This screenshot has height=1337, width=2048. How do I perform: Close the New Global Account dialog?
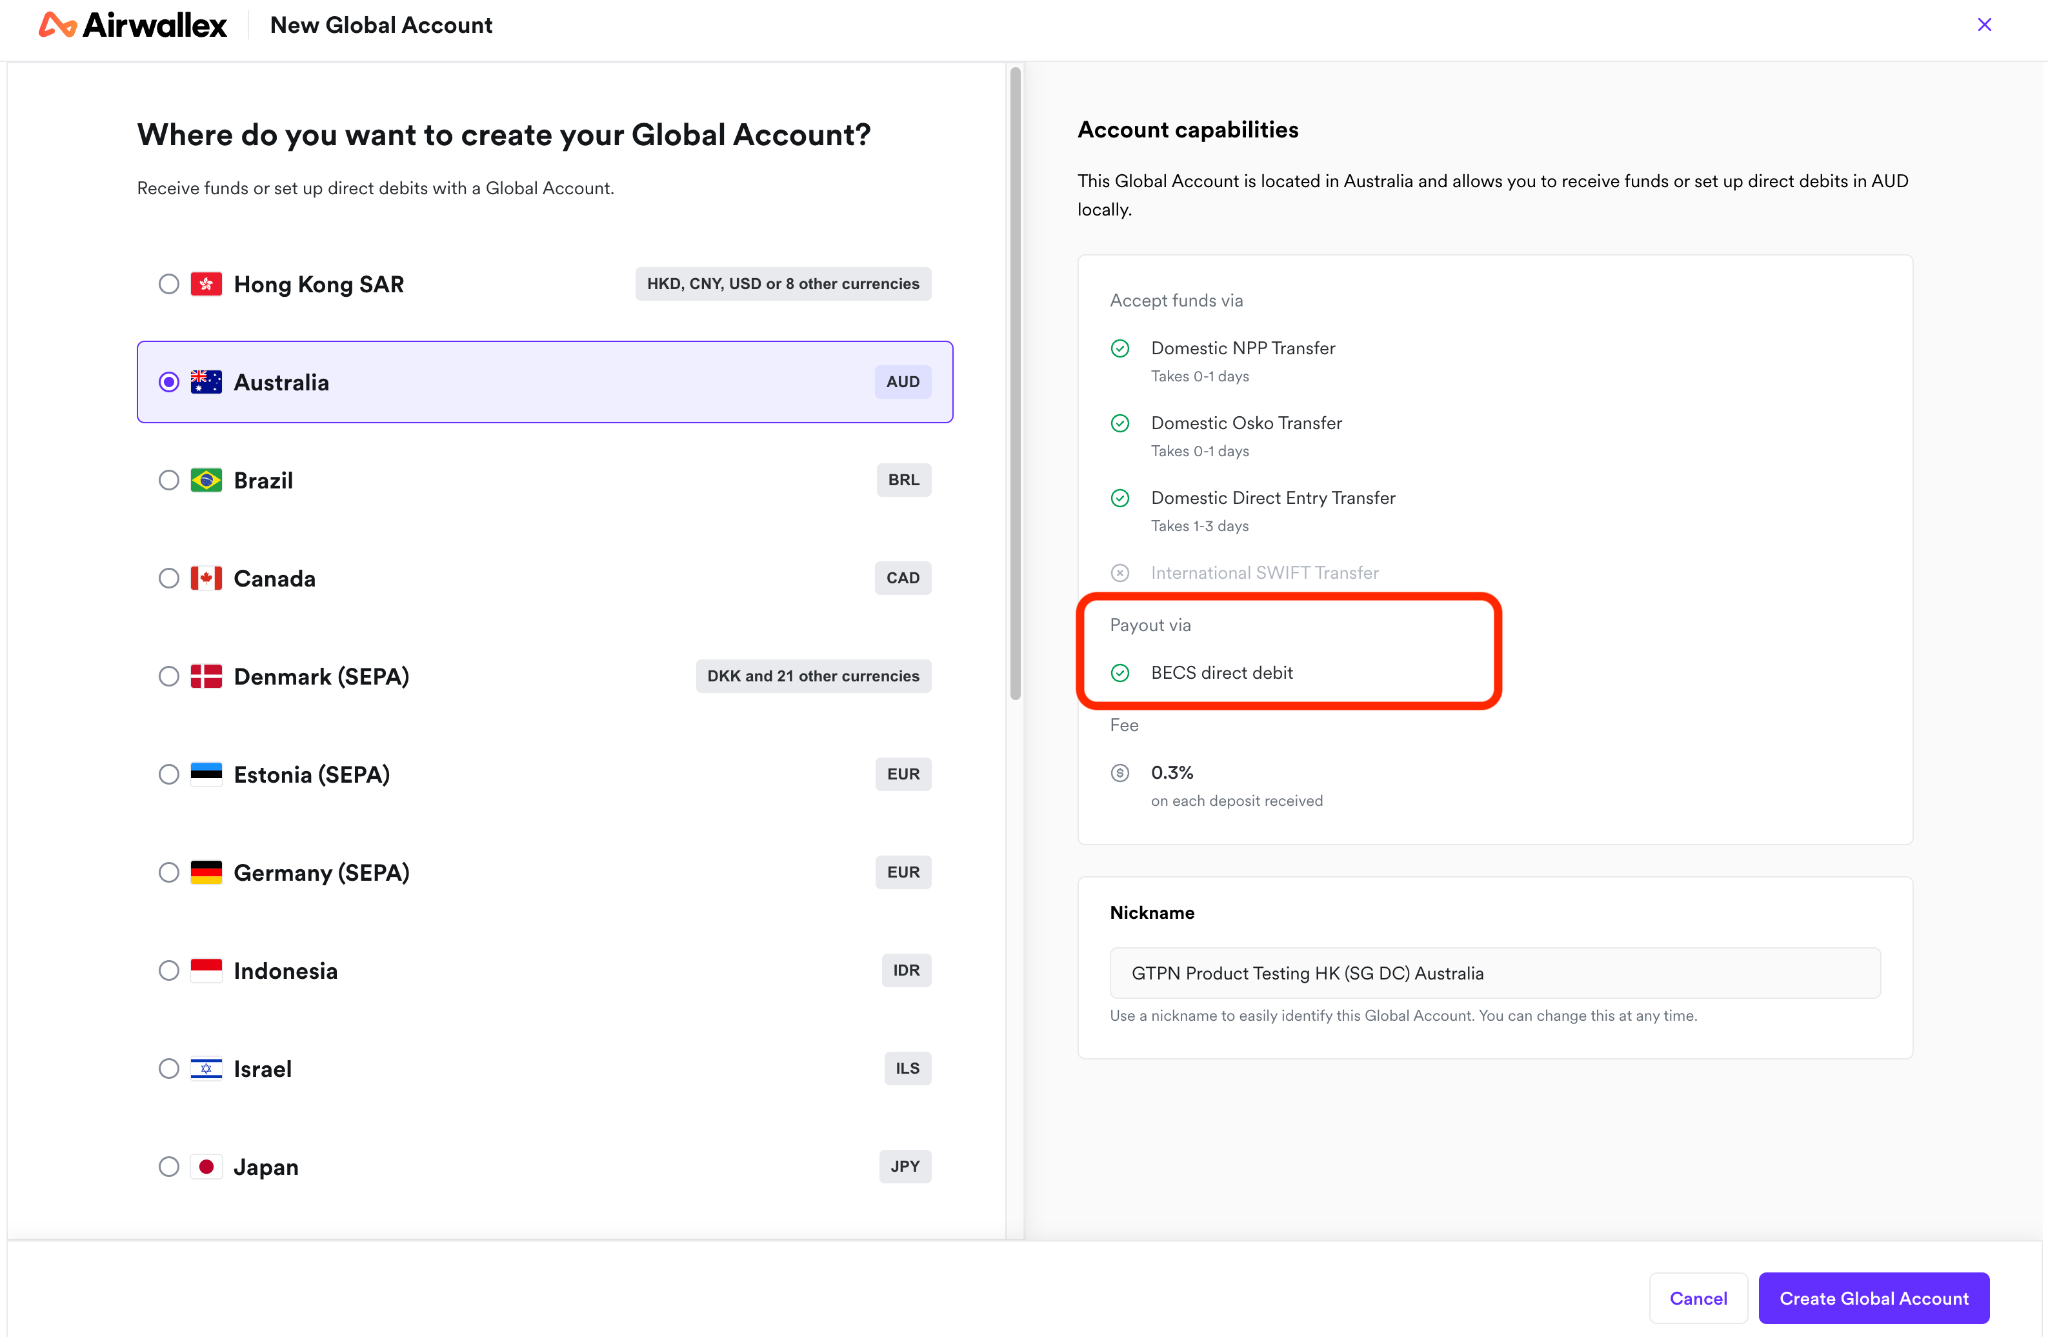pos(1984,25)
